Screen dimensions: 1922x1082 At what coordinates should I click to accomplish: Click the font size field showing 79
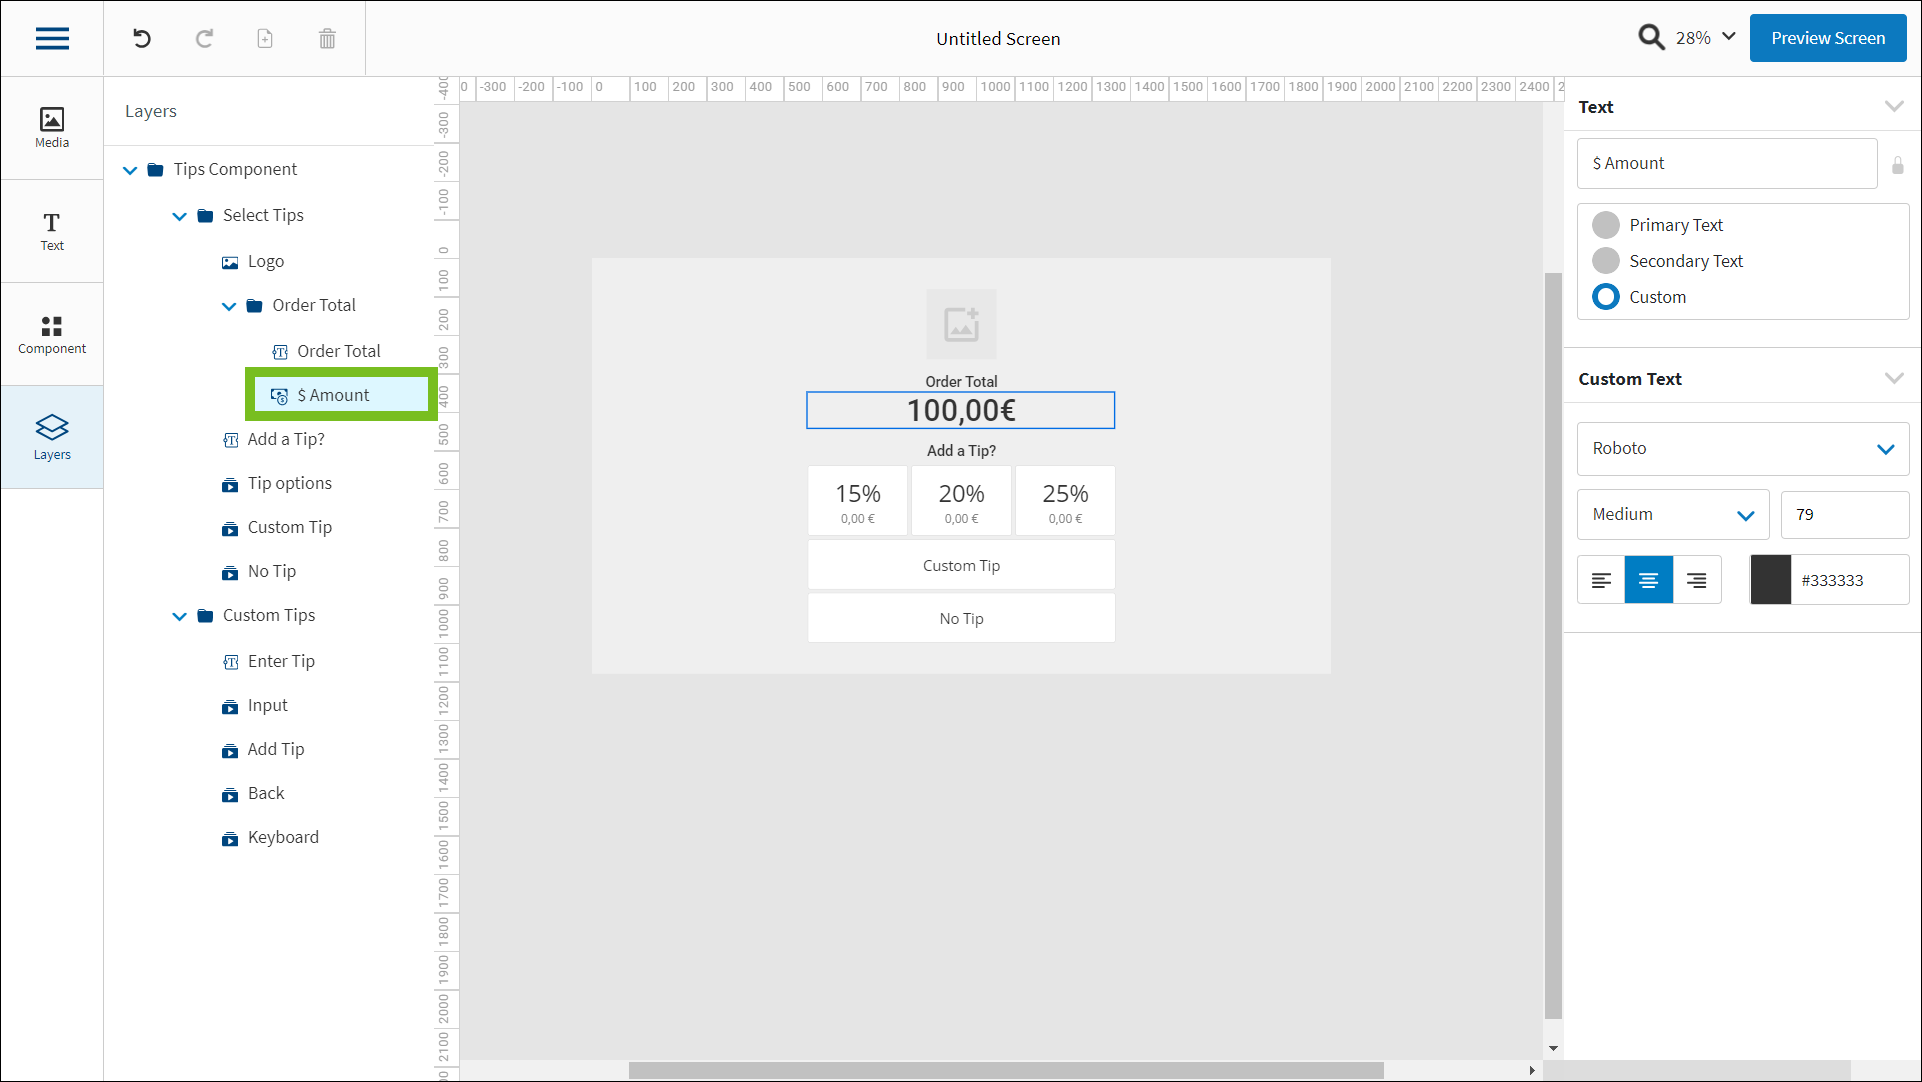click(1843, 515)
